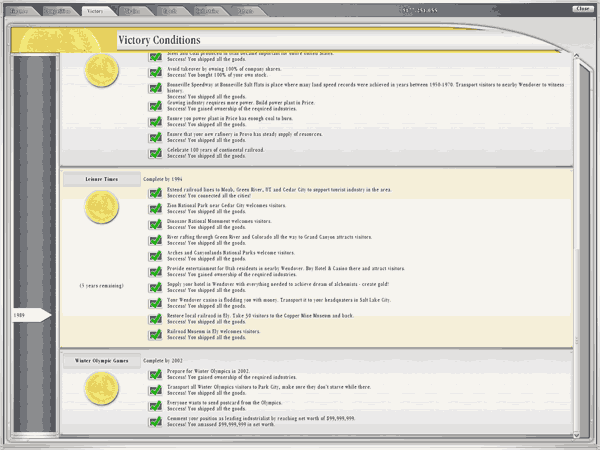This screenshot has height=450, width=600.
Task: Click the 'Complete by 1994' text
Action: 163,179
